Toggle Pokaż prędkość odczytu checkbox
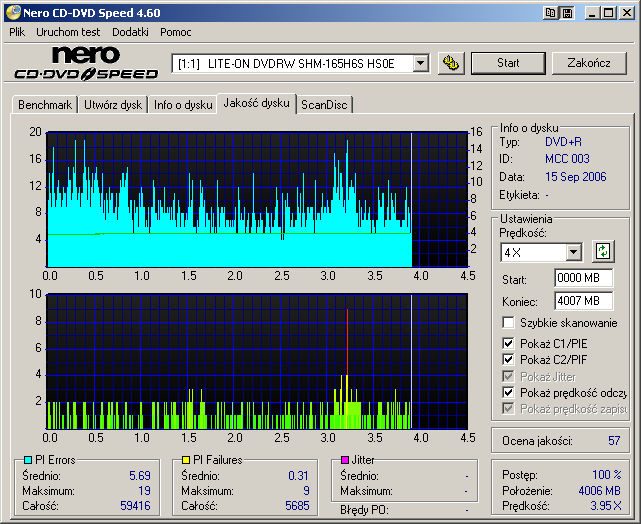This screenshot has height=524, width=641. [x=508, y=392]
